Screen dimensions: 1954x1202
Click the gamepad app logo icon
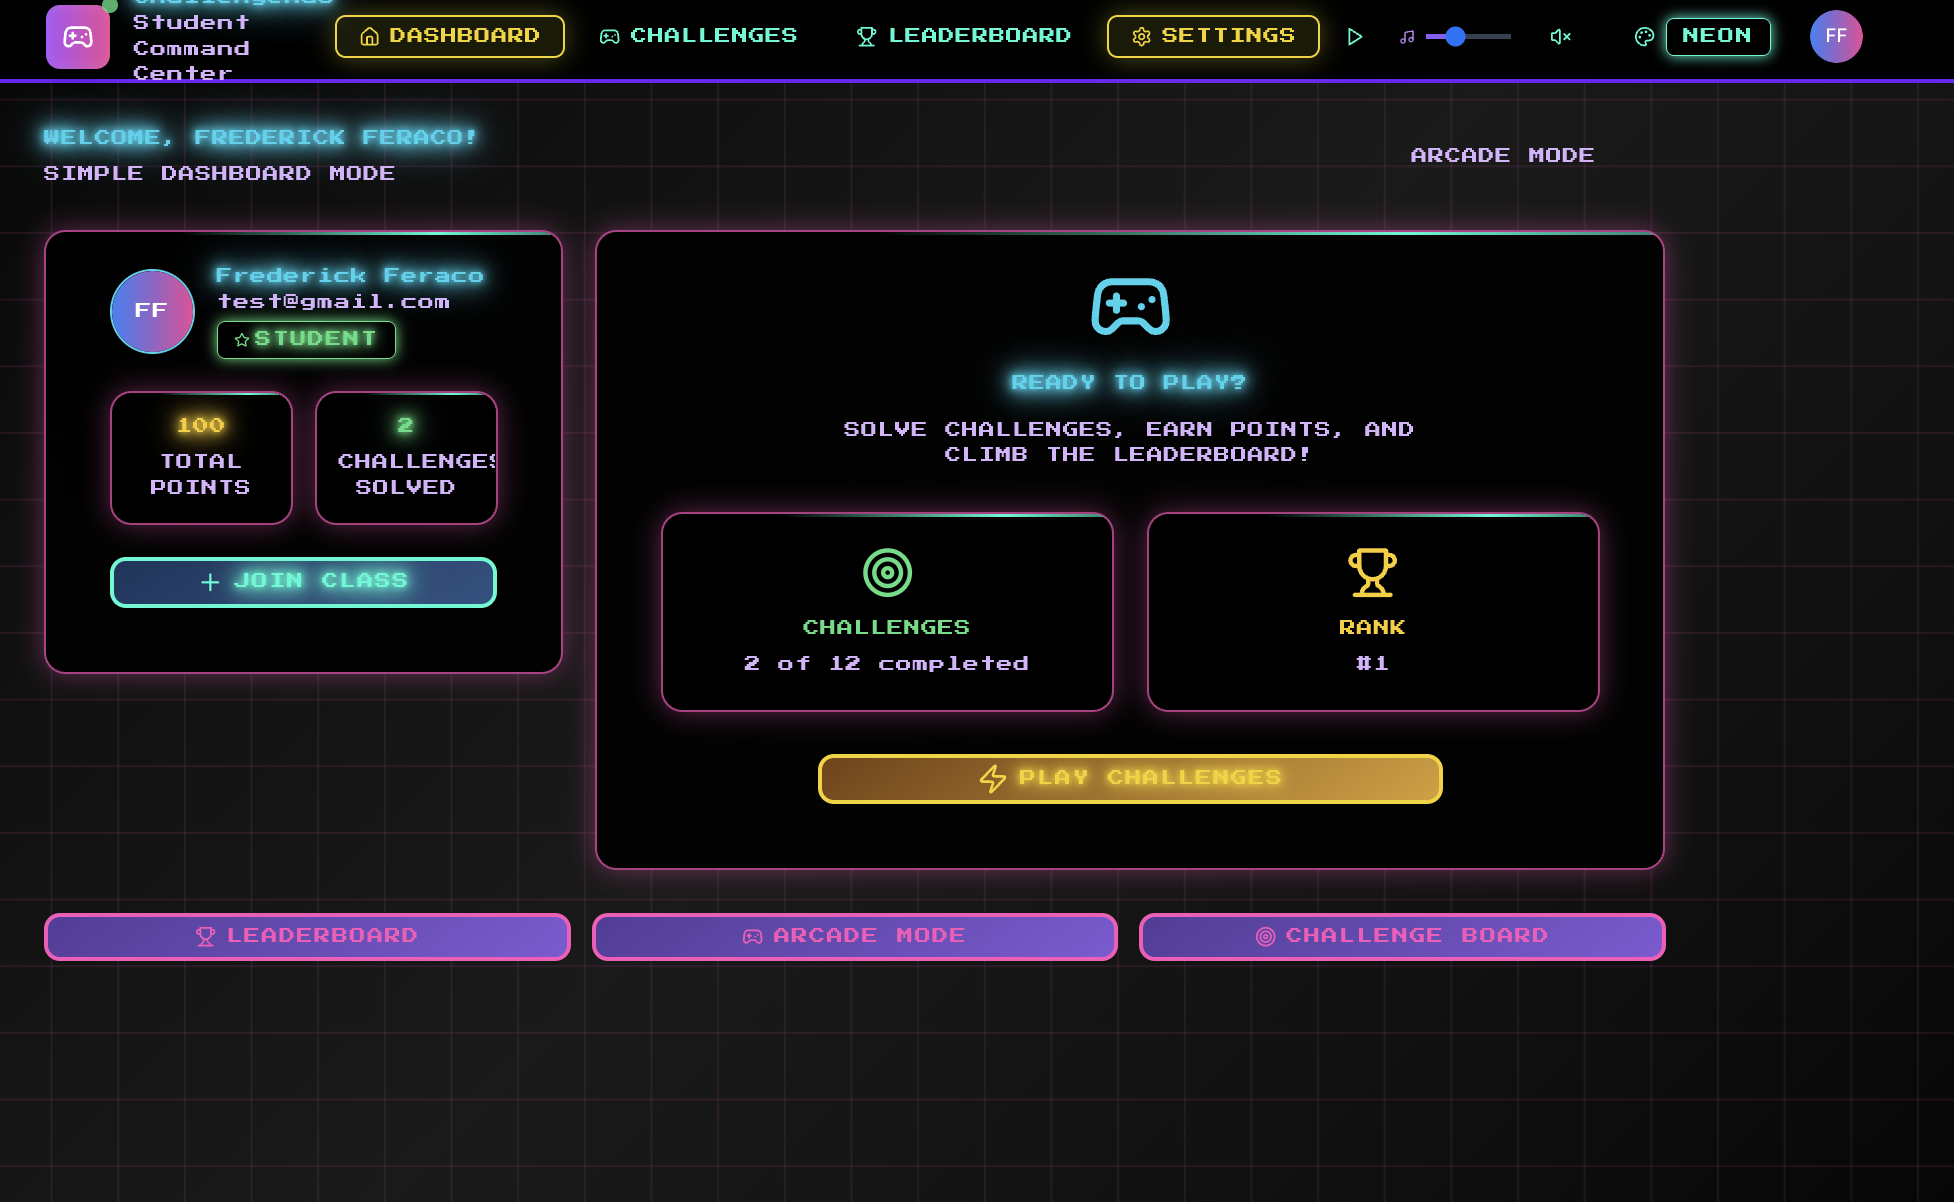pos(78,37)
